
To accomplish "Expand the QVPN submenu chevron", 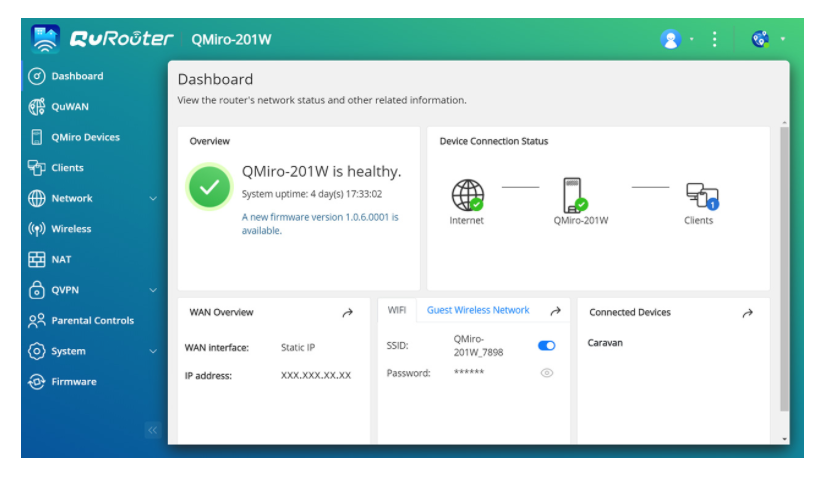I will coord(153,290).
